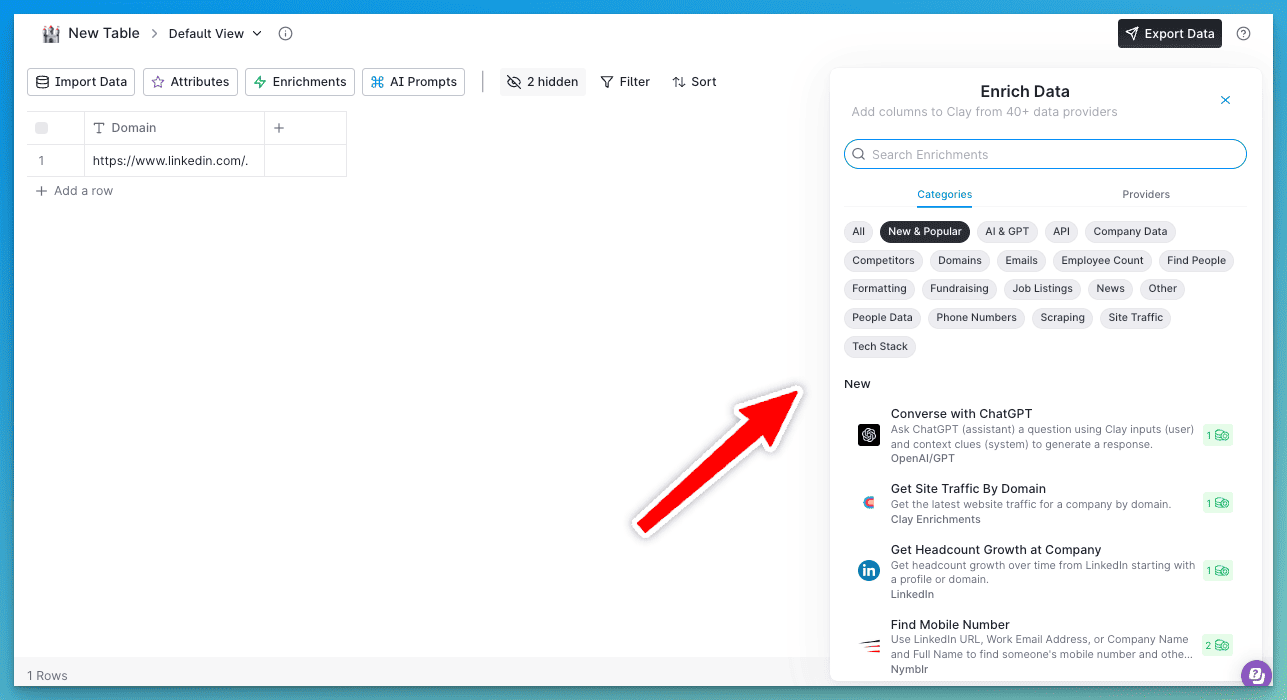Close the Enrich Data panel

tap(1225, 100)
